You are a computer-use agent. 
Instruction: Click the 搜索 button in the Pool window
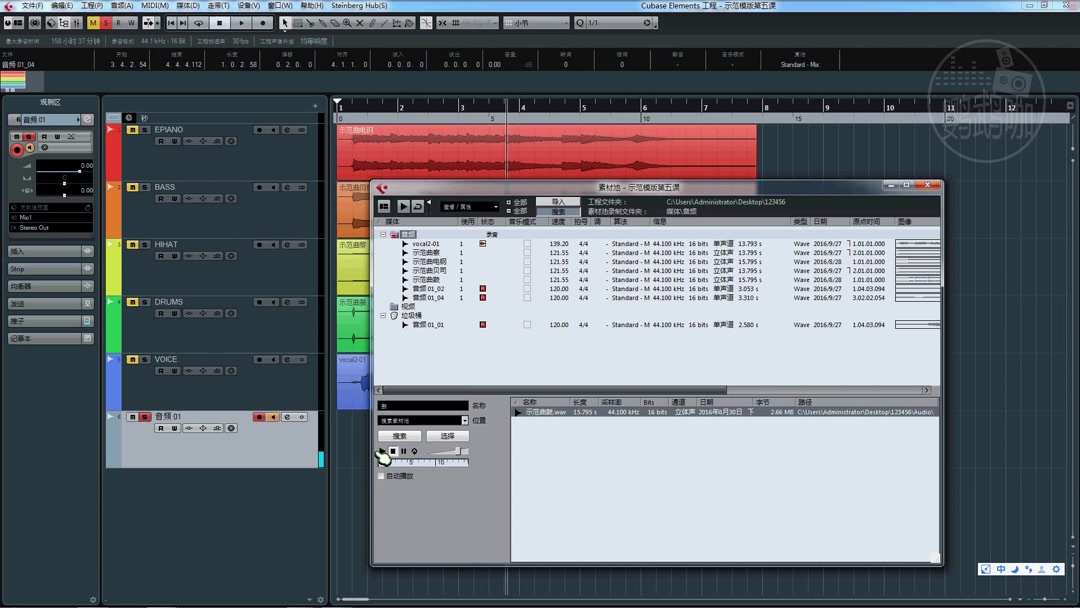(x=399, y=436)
